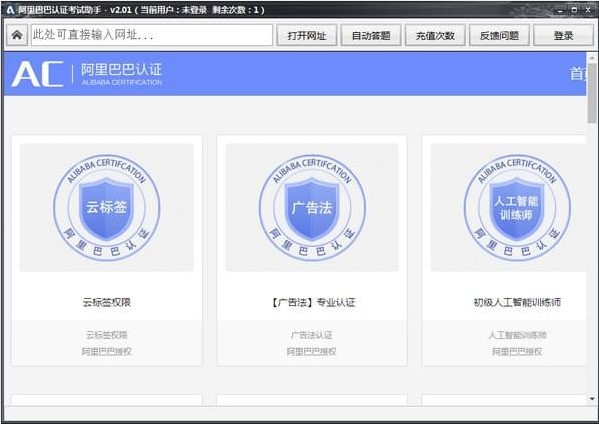The width and height of the screenshot is (599, 424).
Task: Select 【广告法】专业认证 title
Action: [x=312, y=303]
